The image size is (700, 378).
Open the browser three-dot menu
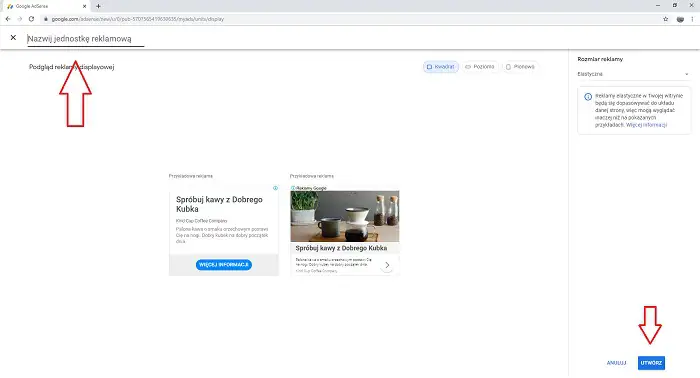[692, 19]
